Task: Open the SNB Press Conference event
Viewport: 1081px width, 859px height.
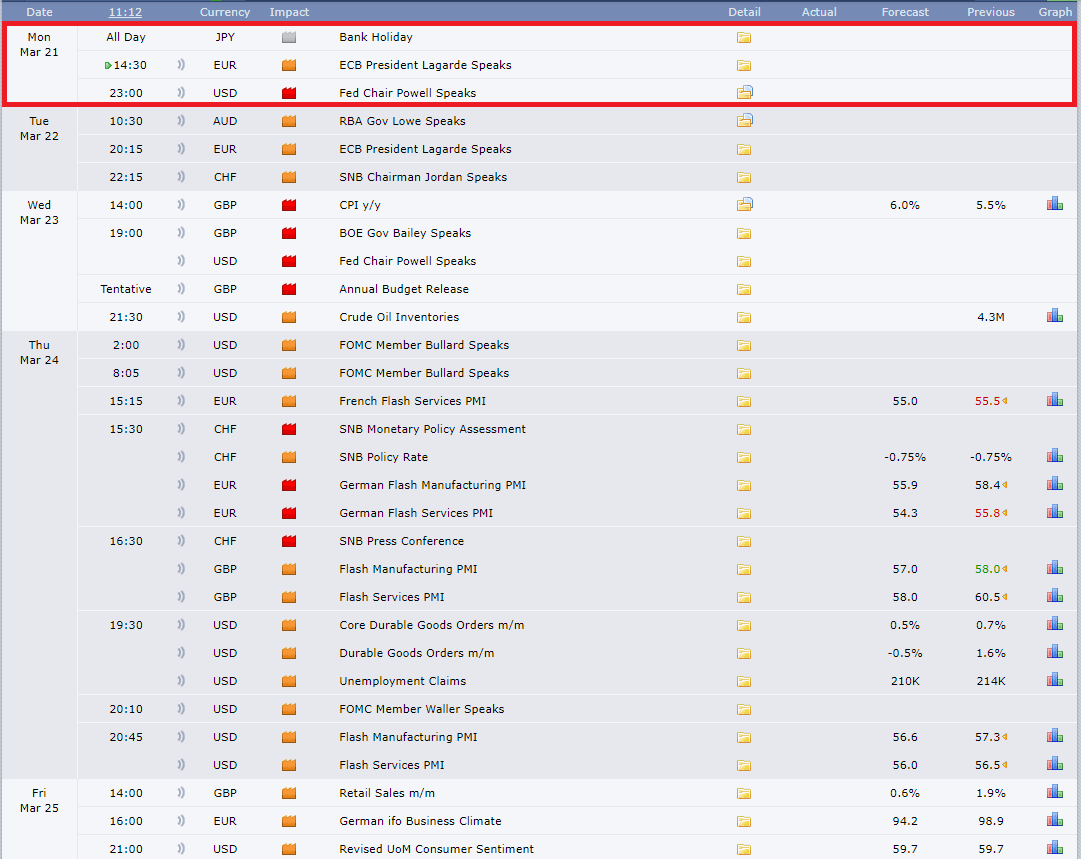Action: pos(401,541)
